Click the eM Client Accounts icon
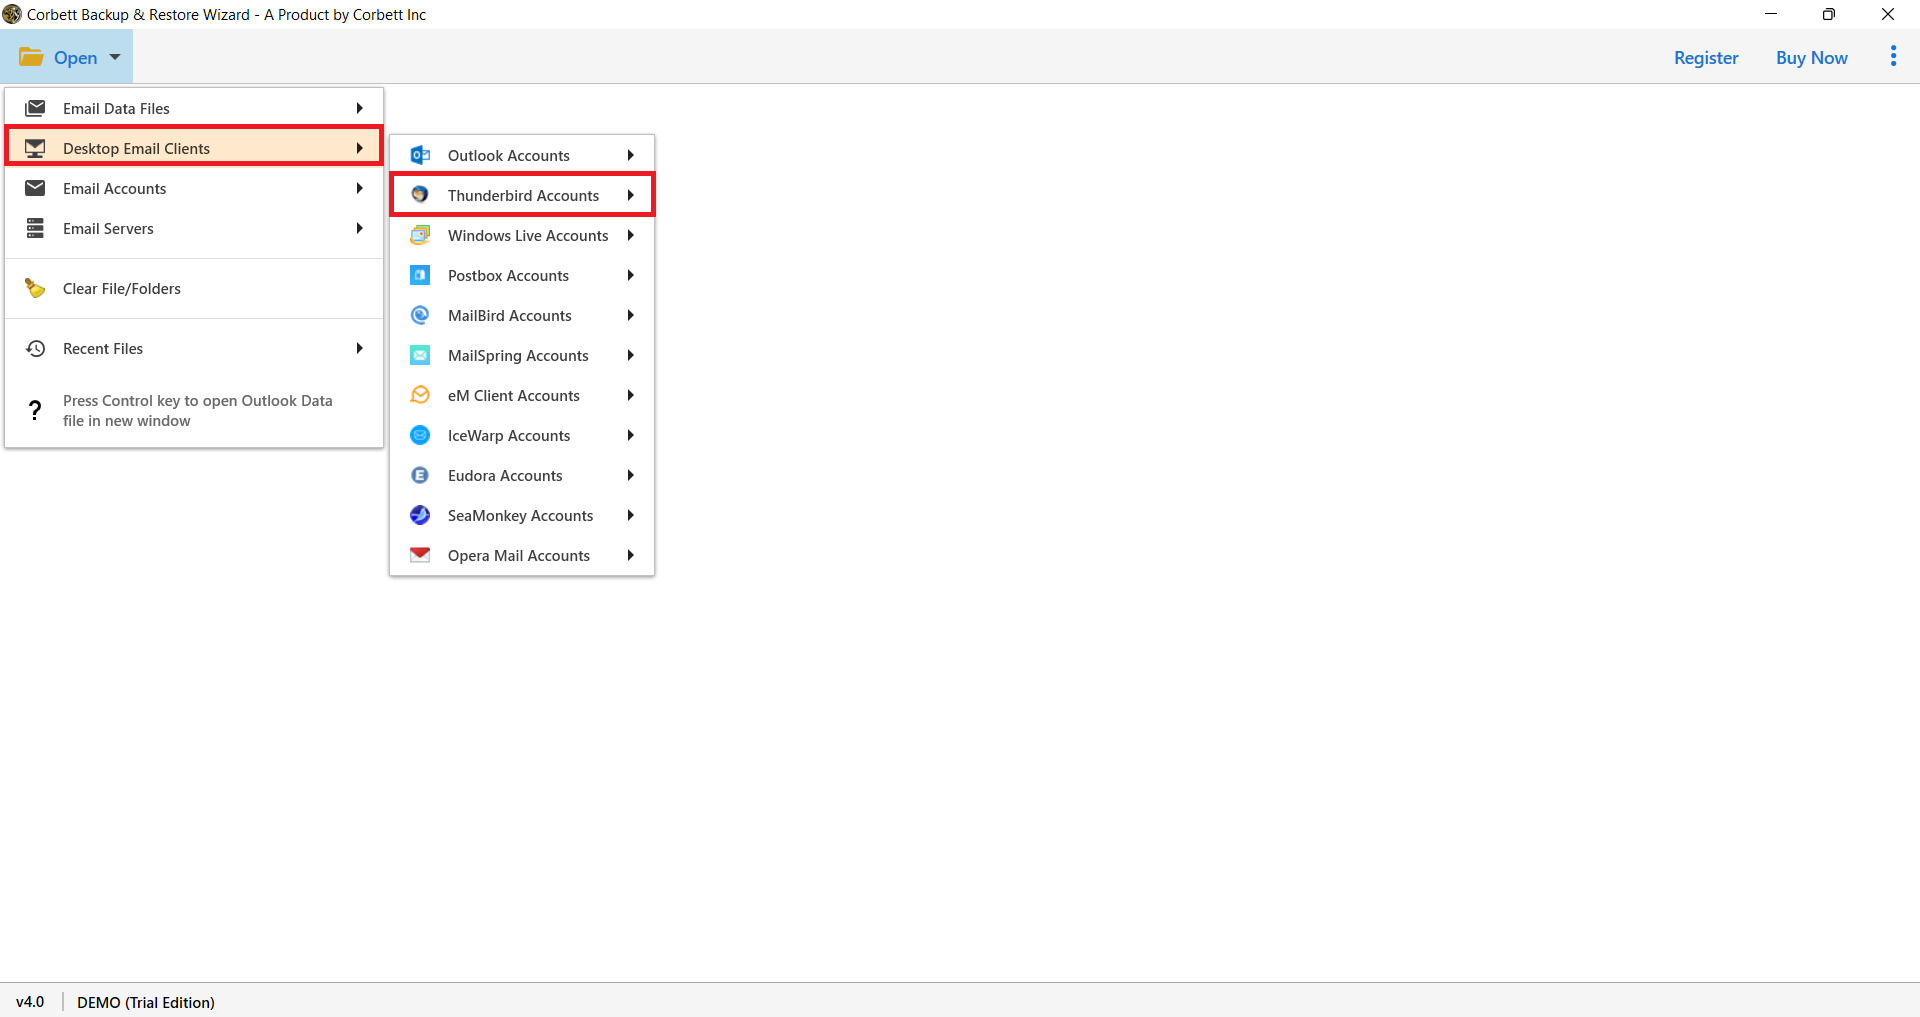The height and width of the screenshot is (1017, 1920). (x=420, y=395)
